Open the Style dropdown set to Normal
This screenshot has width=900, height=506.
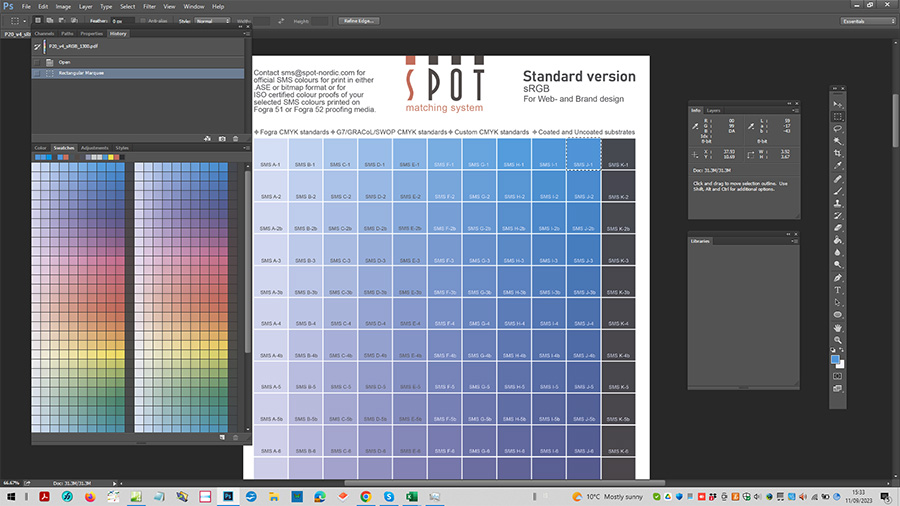click(x=210, y=20)
